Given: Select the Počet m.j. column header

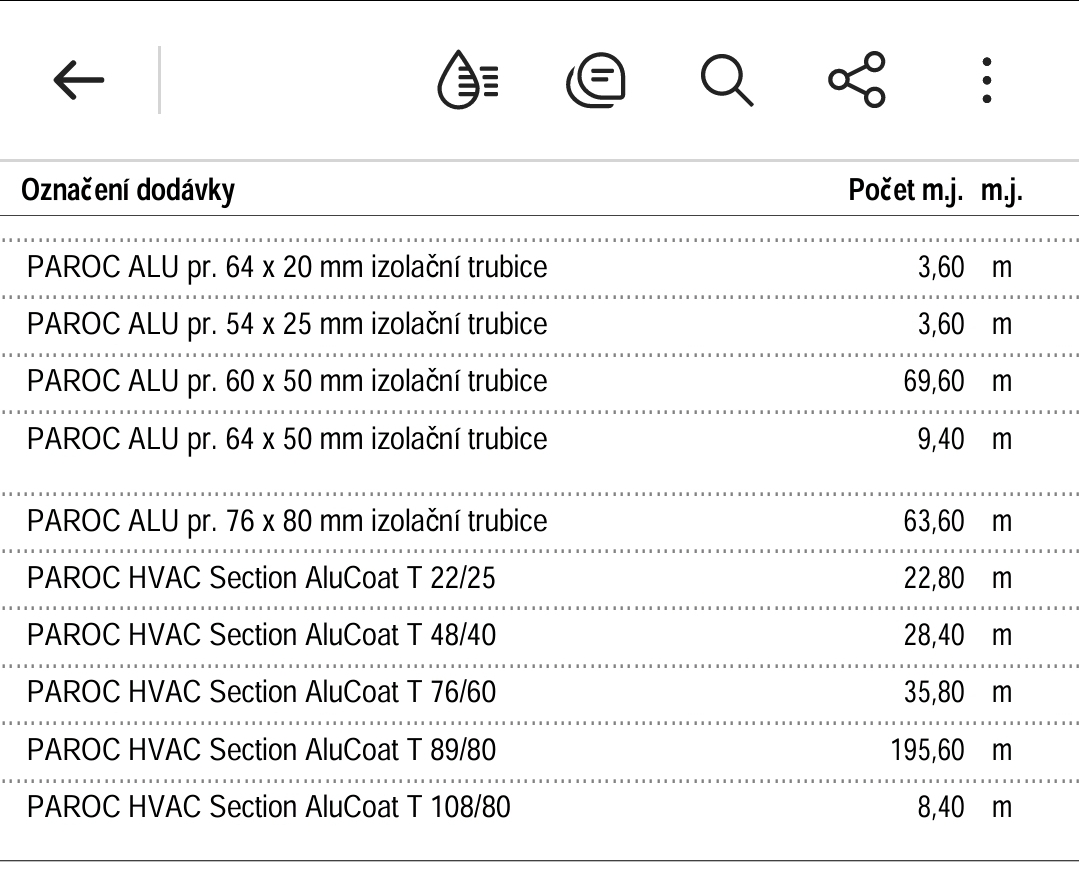Looking at the screenshot, I should pyautogui.click(x=906, y=190).
